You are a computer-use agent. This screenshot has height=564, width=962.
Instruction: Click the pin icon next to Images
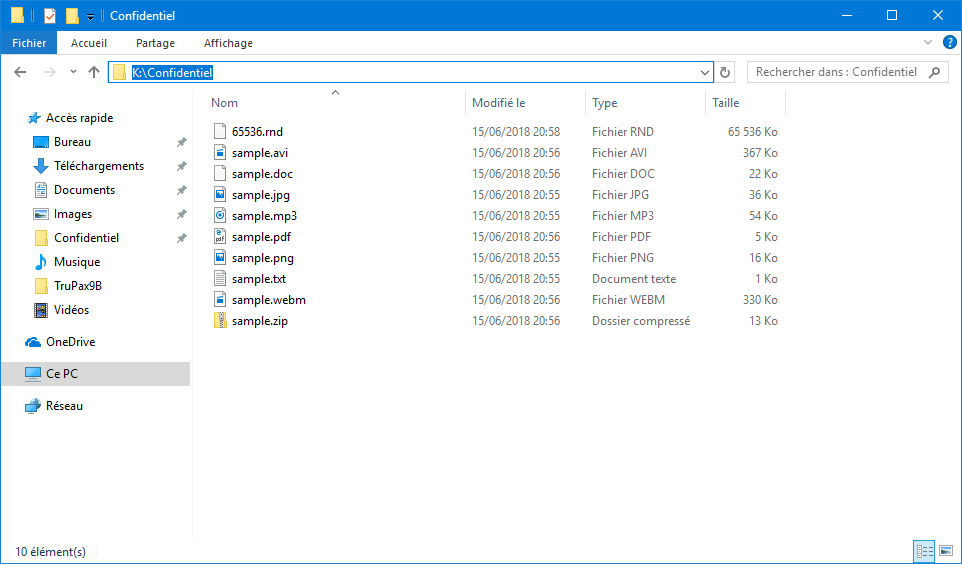(x=182, y=214)
